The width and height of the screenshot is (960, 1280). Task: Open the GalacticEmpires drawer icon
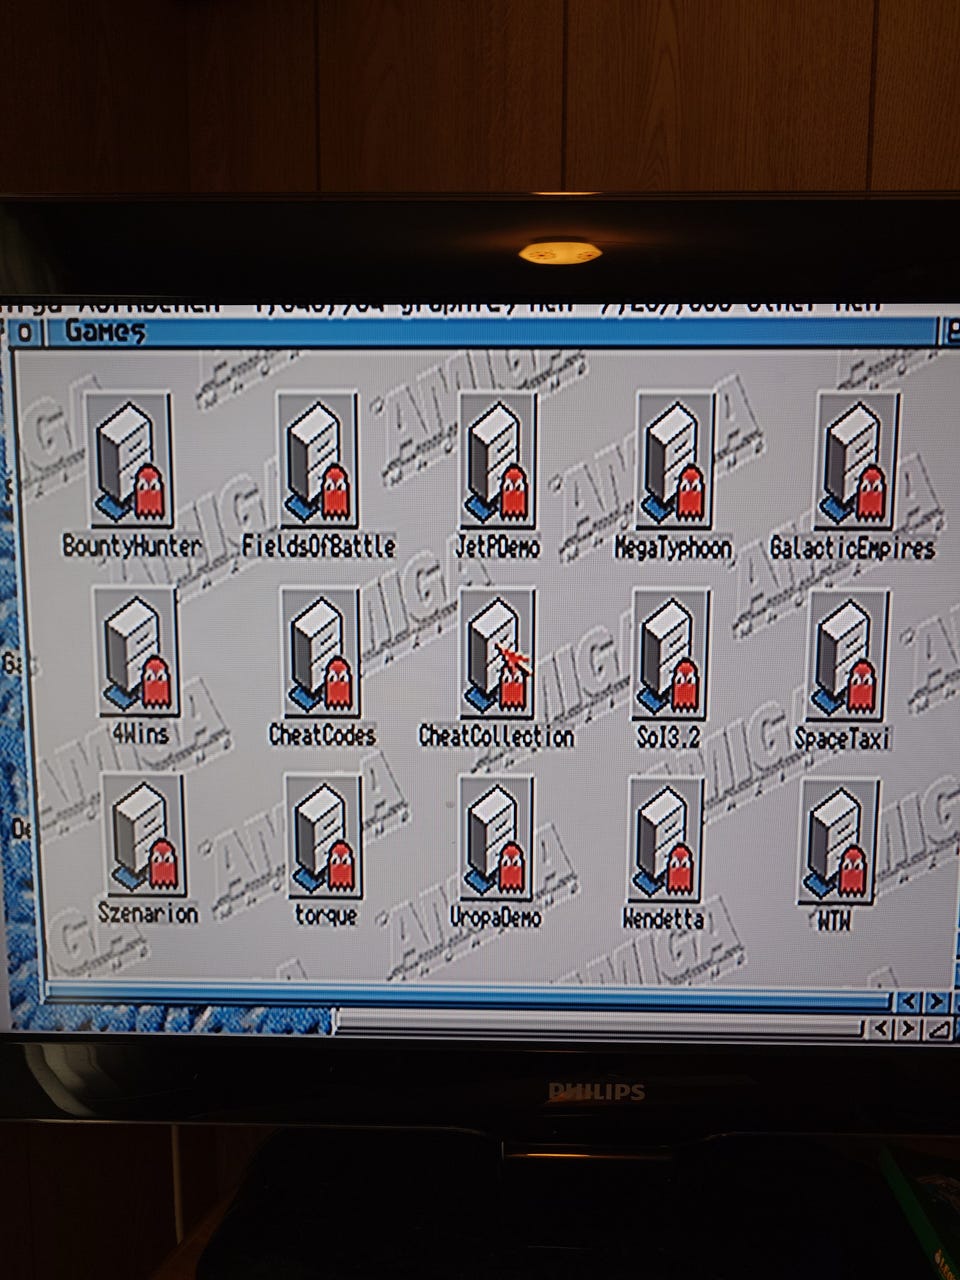(857, 461)
